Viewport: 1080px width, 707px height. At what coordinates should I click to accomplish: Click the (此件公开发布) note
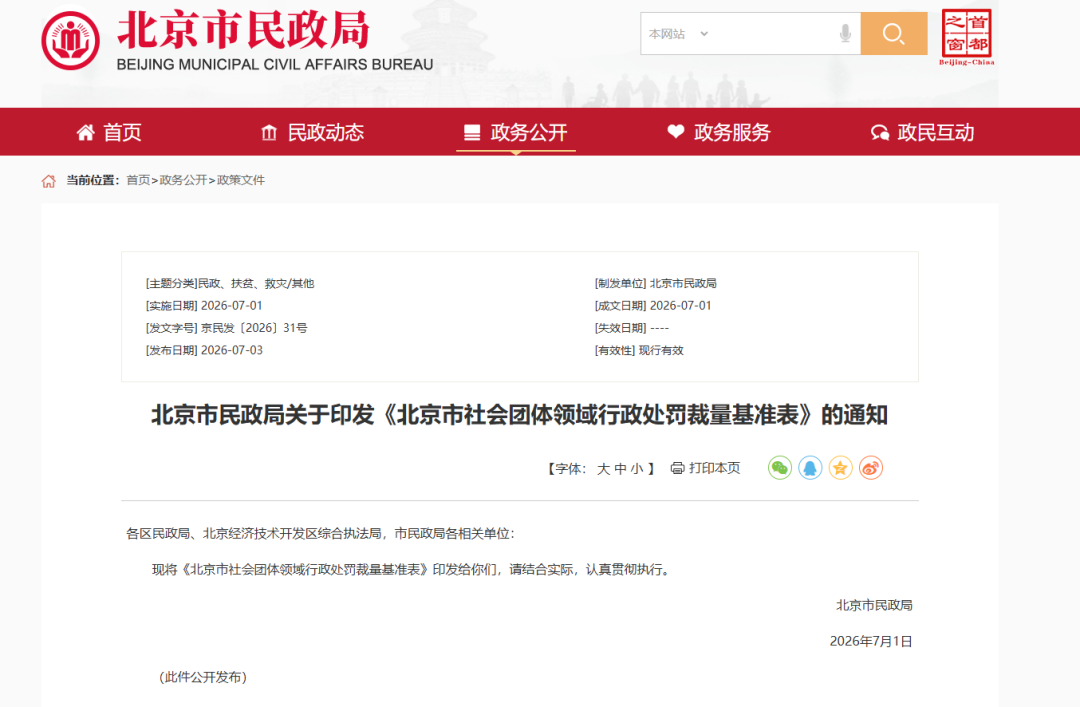(x=203, y=677)
